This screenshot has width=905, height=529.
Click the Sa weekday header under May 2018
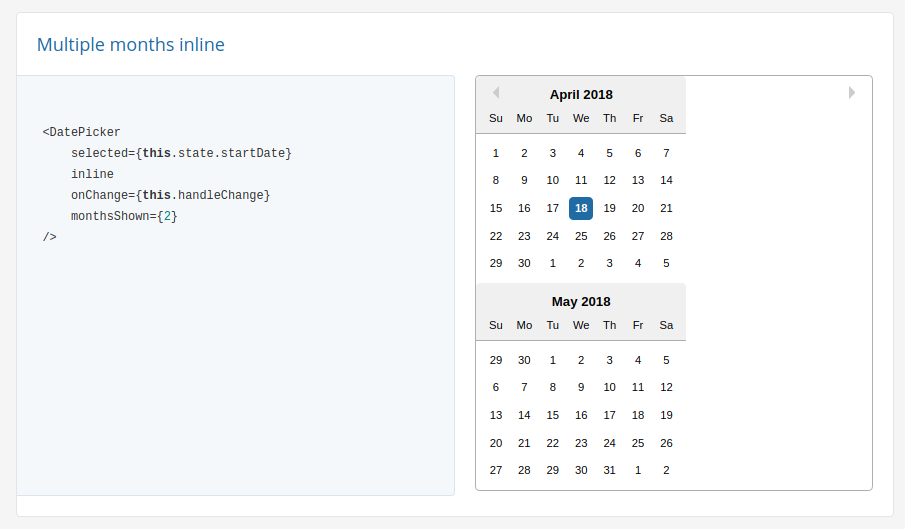[666, 325]
